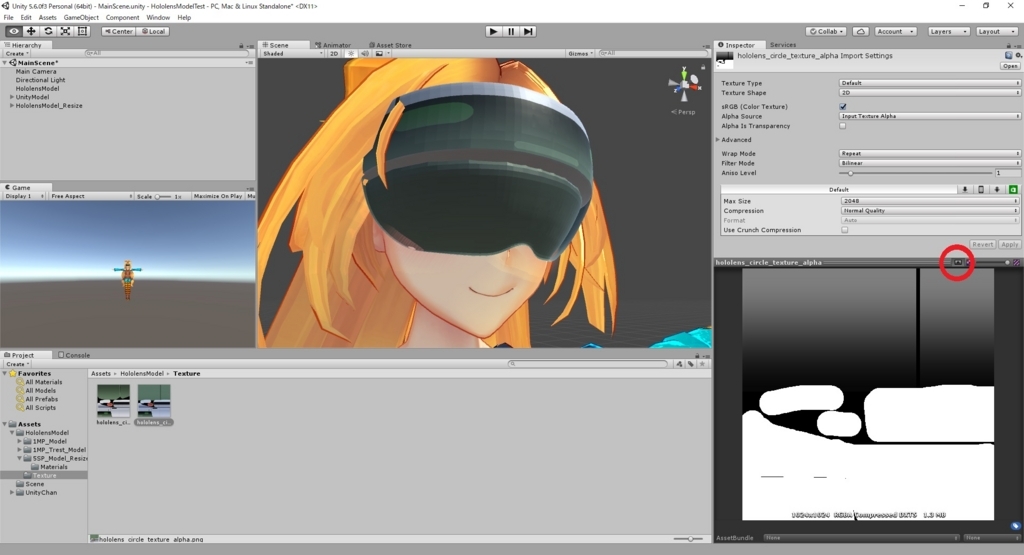This screenshot has height=555, width=1024.
Task: Open Texture Type dropdown
Action: pos(929,83)
